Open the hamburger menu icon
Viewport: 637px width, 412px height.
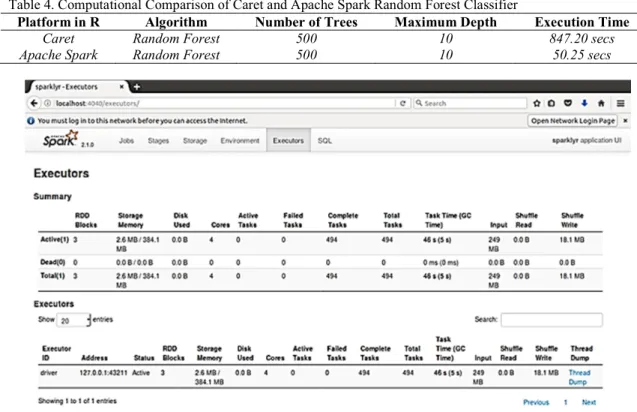620,103
